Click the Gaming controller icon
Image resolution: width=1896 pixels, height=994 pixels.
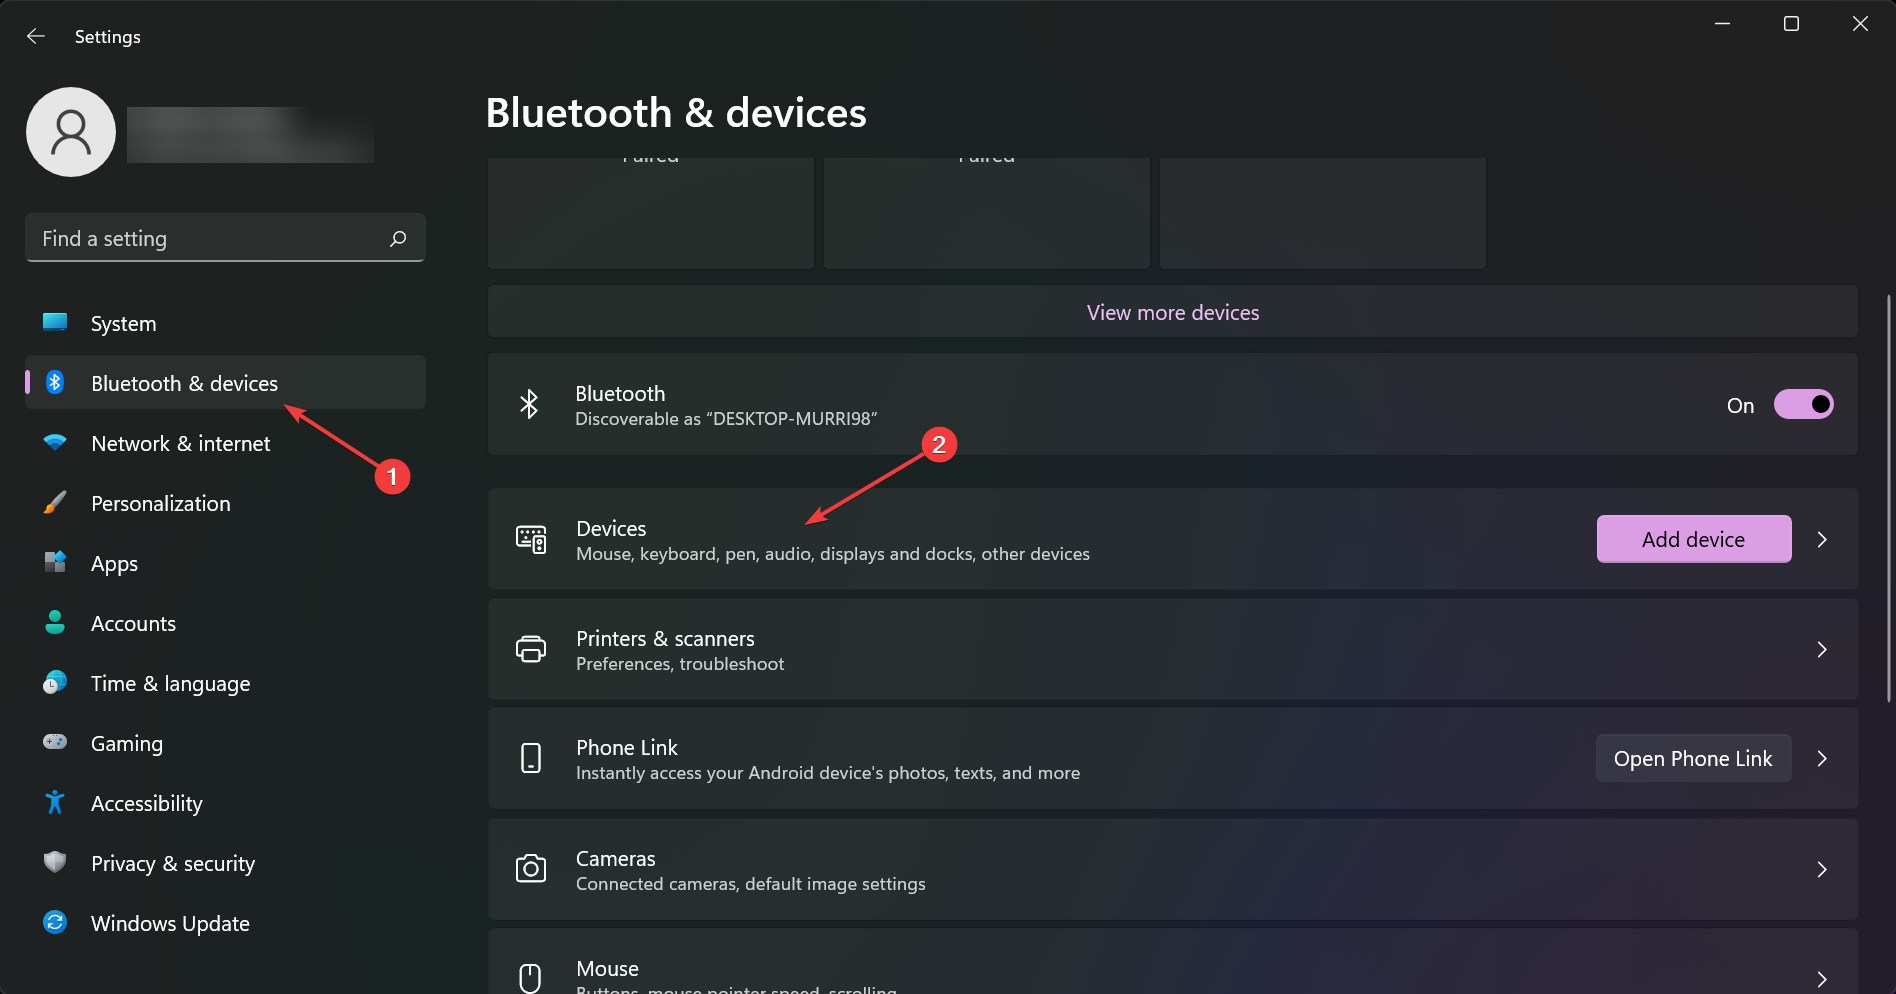(55, 743)
